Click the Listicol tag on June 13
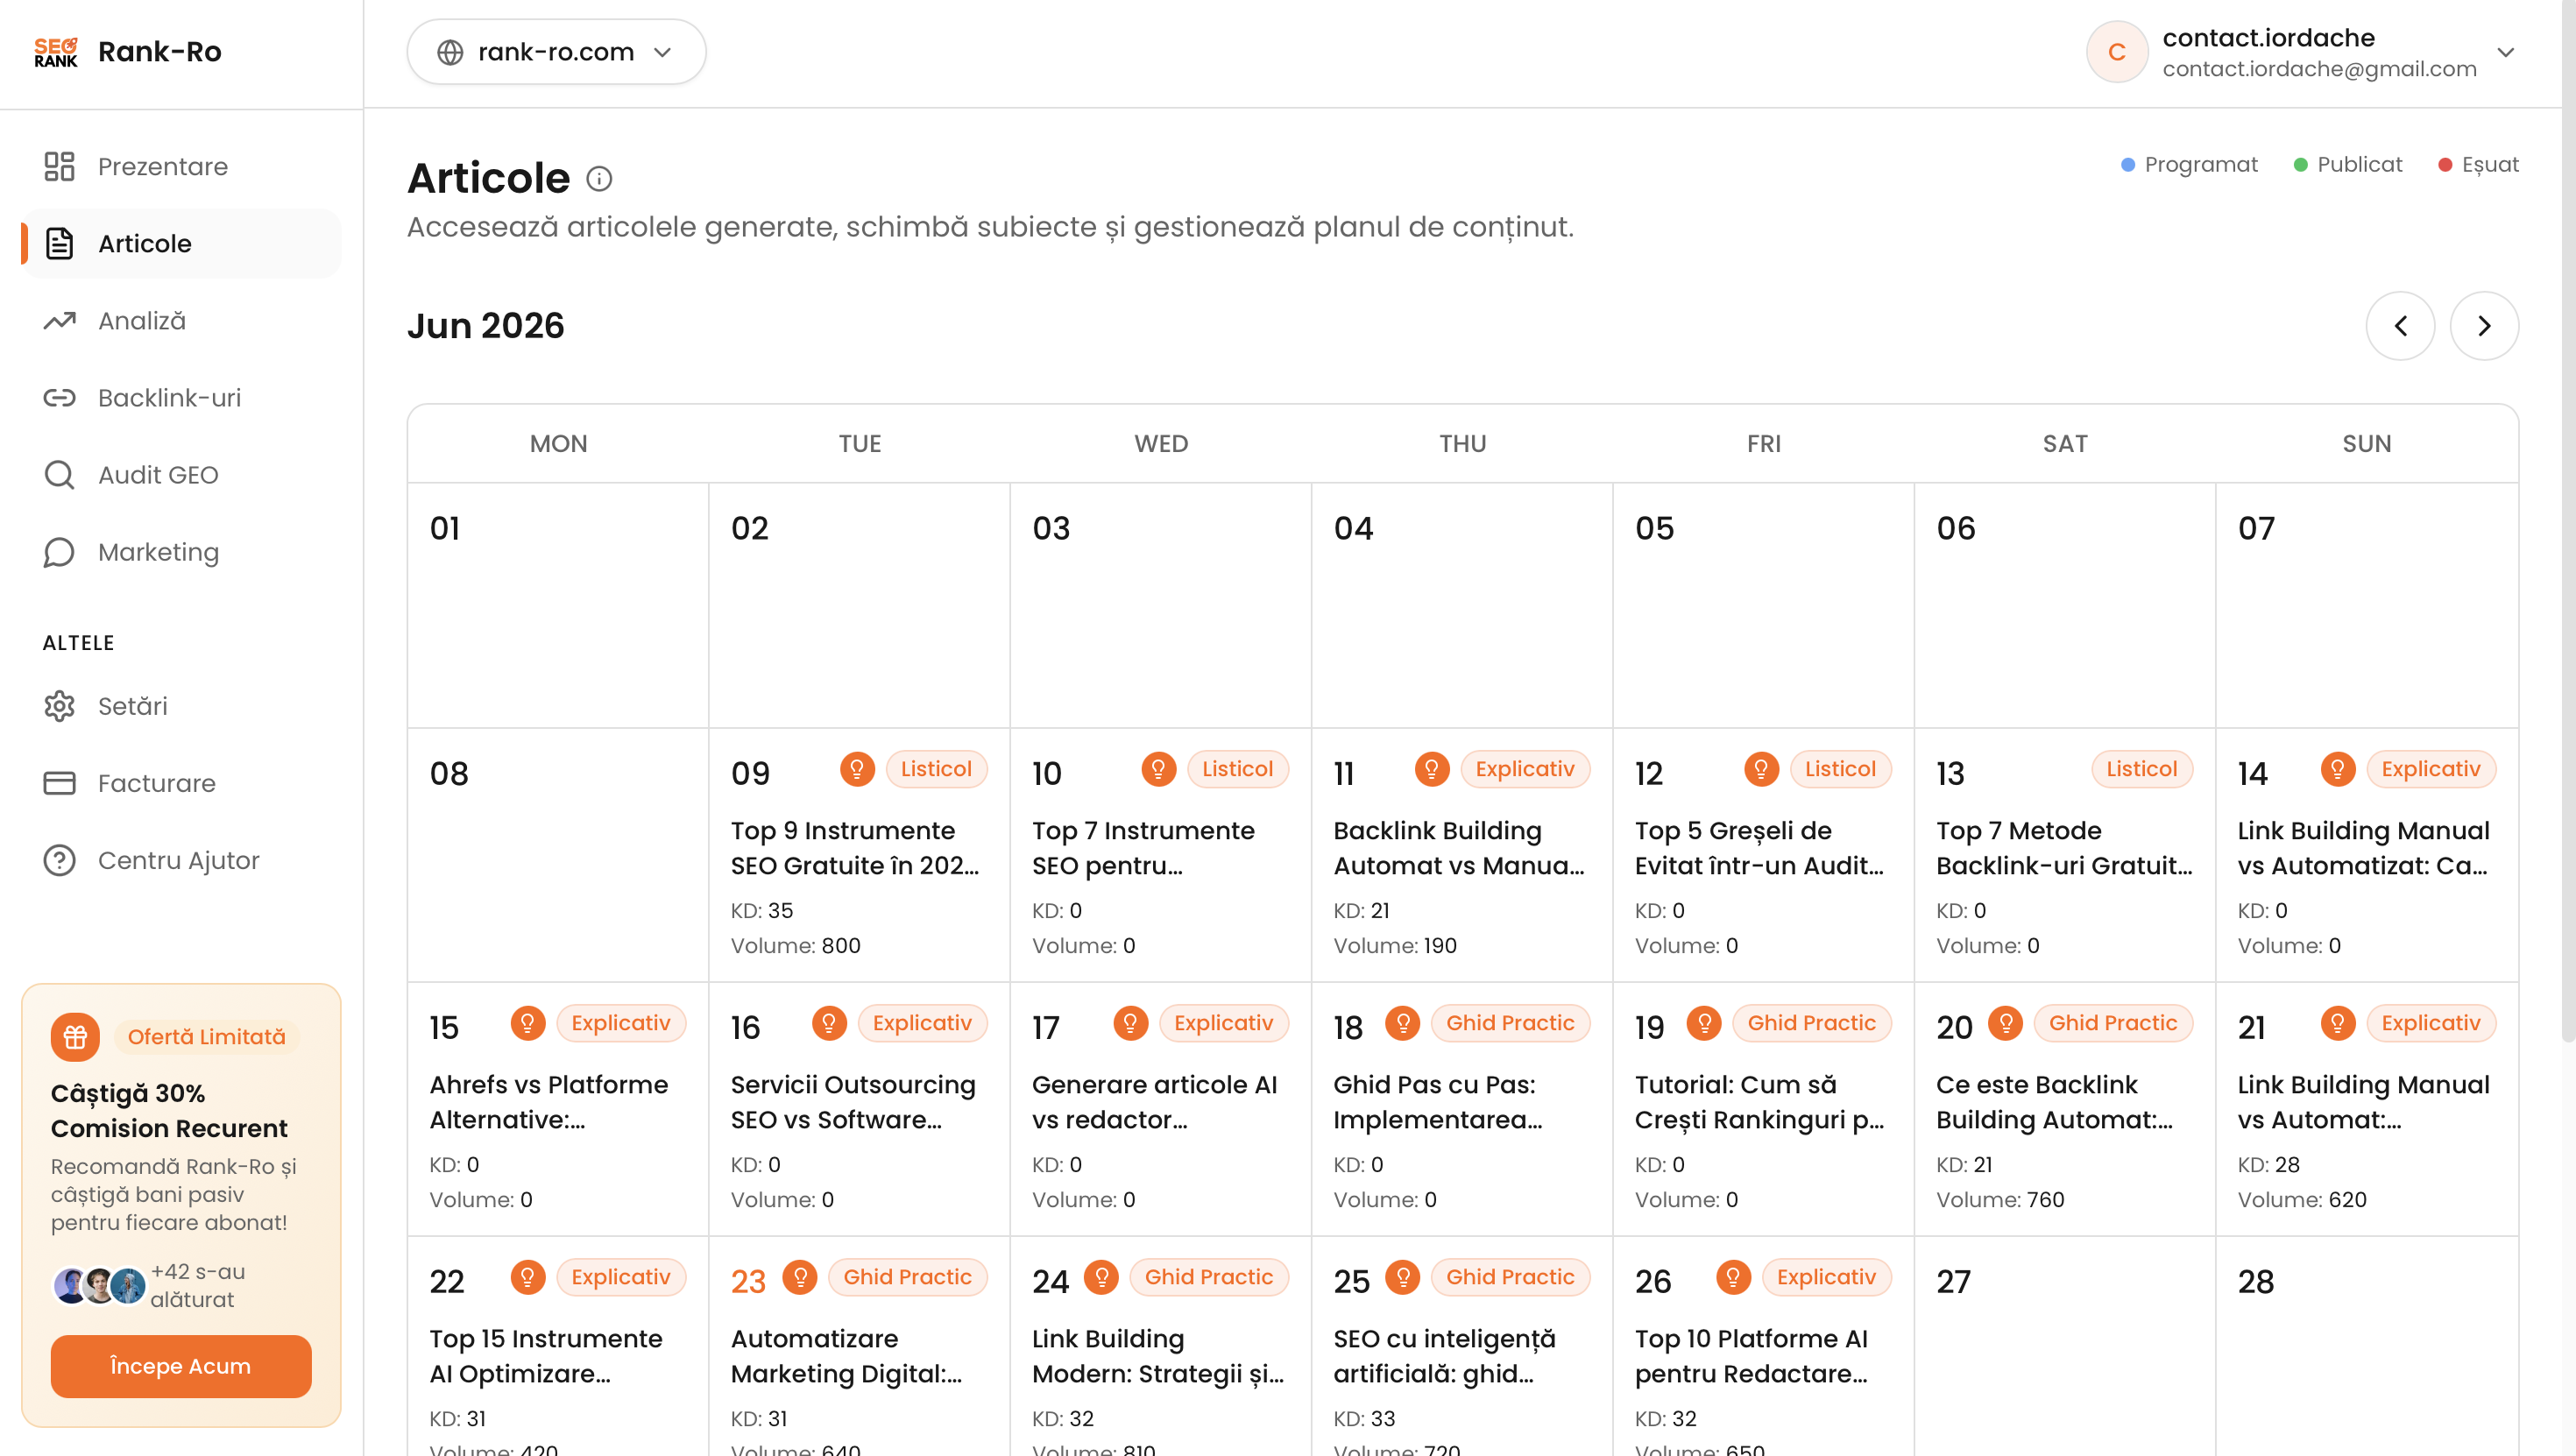The image size is (2576, 1456). pyautogui.click(x=2141, y=769)
